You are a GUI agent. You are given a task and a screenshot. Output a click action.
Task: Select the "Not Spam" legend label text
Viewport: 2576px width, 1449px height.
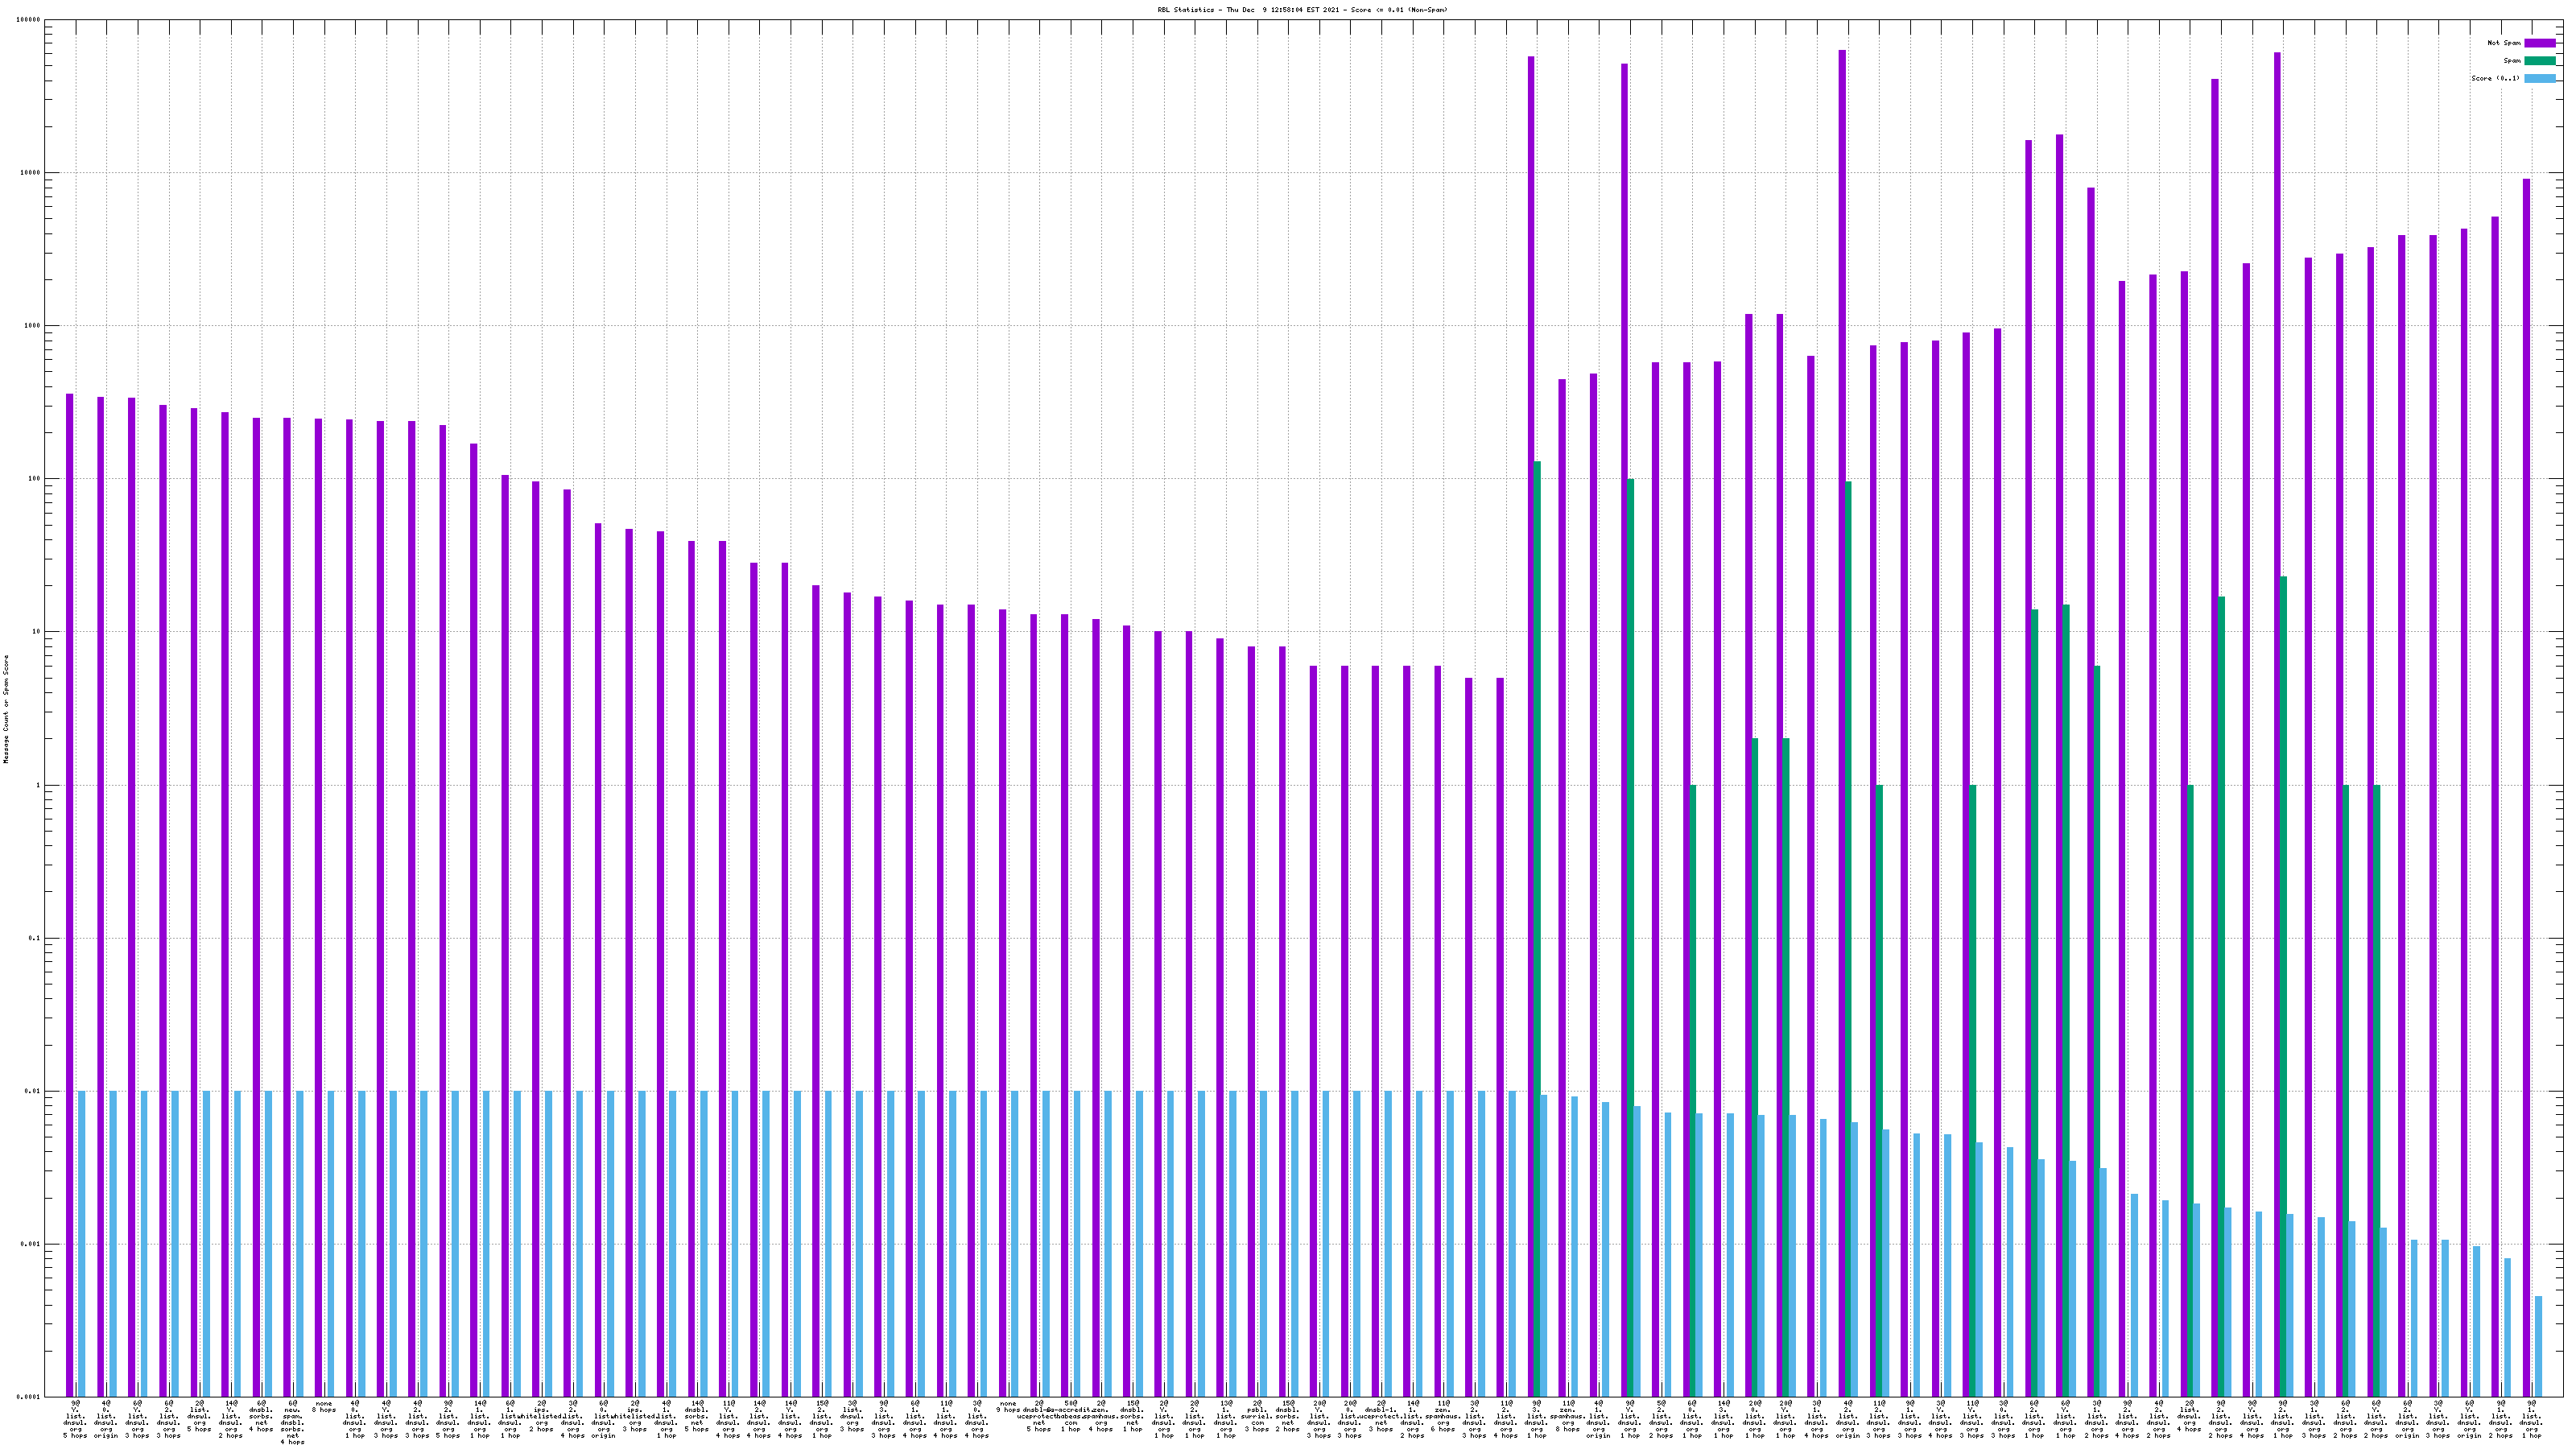(2504, 43)
